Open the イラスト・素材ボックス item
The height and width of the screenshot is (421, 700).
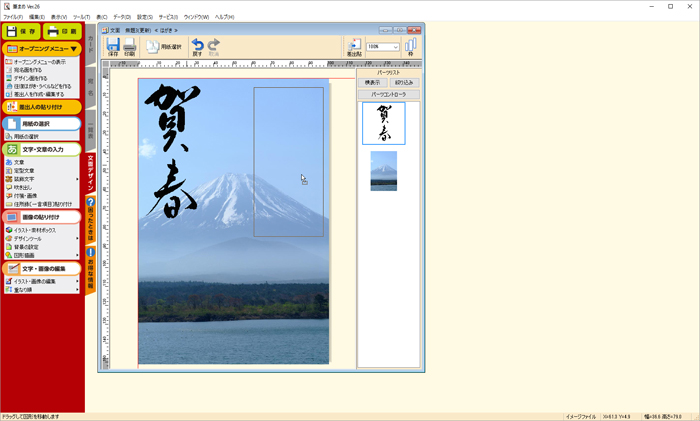(38, 230)
